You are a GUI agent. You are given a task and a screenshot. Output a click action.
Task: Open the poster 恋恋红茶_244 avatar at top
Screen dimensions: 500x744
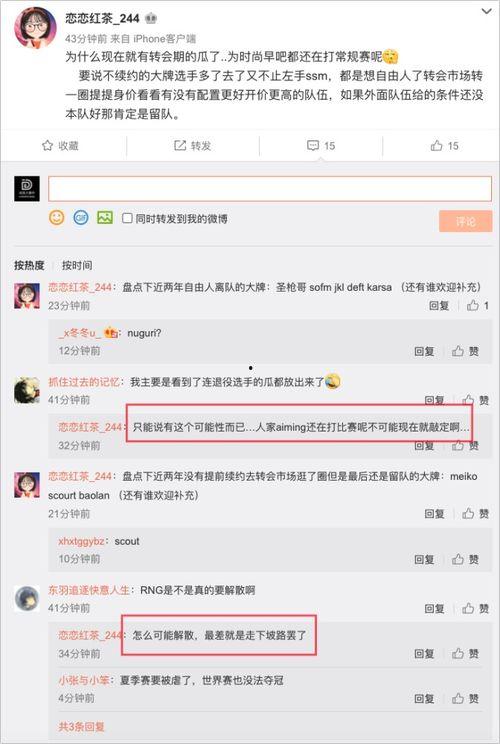pyautogui.click(x=36, y=28)
